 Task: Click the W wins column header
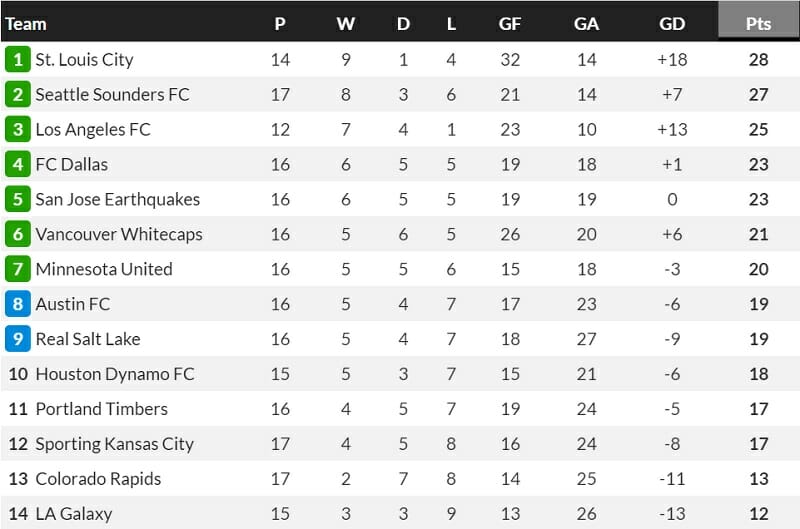pyautogui.click(x=346, y=23)
